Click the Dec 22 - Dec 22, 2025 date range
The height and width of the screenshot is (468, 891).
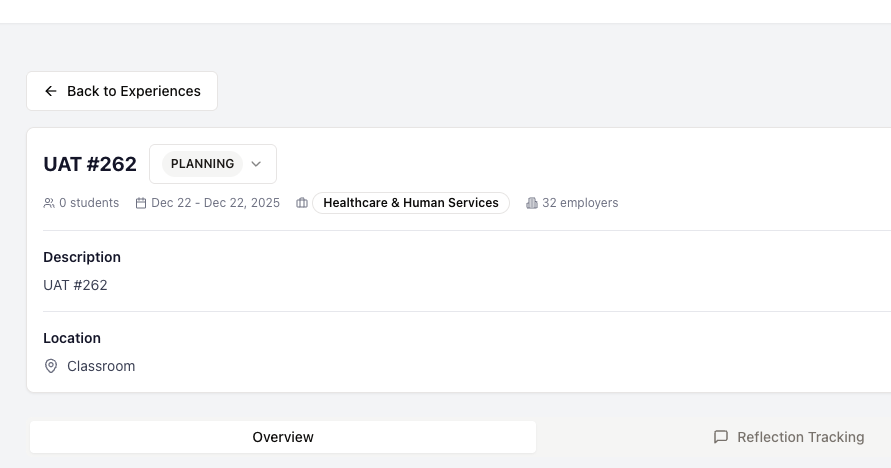pos(215,203)
